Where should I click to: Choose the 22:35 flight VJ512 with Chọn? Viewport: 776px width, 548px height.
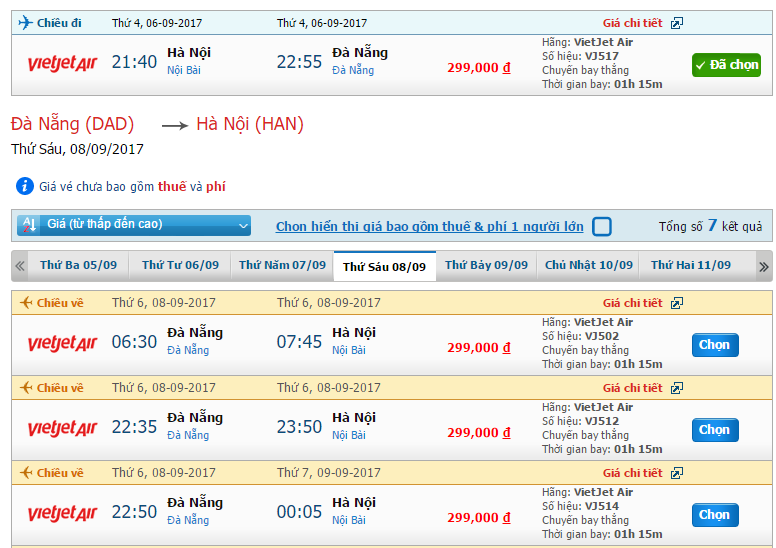pos(715,430)
